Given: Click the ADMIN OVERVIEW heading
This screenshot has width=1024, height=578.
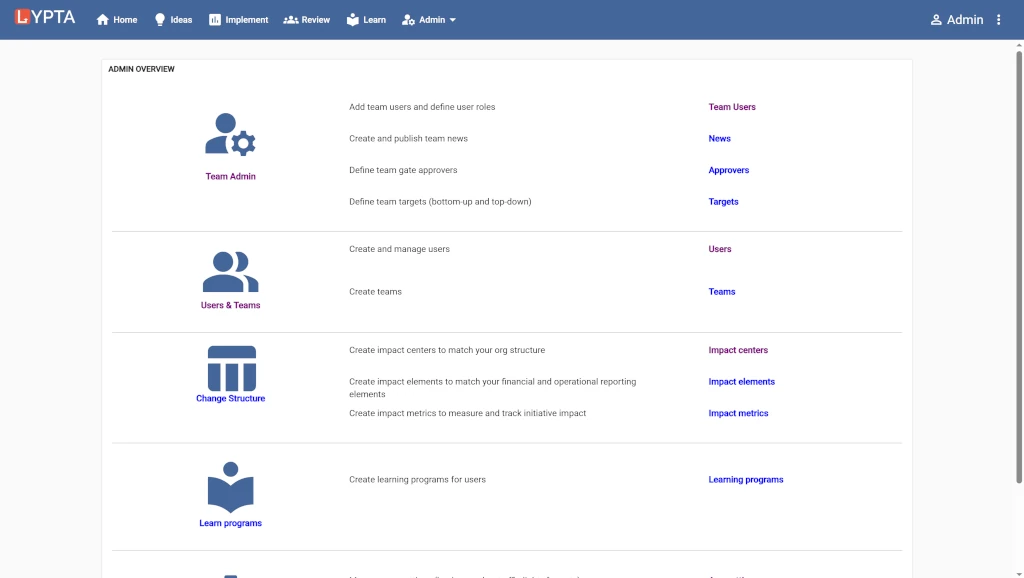Looking at the screenshot, I should click(x=141, y=69).
